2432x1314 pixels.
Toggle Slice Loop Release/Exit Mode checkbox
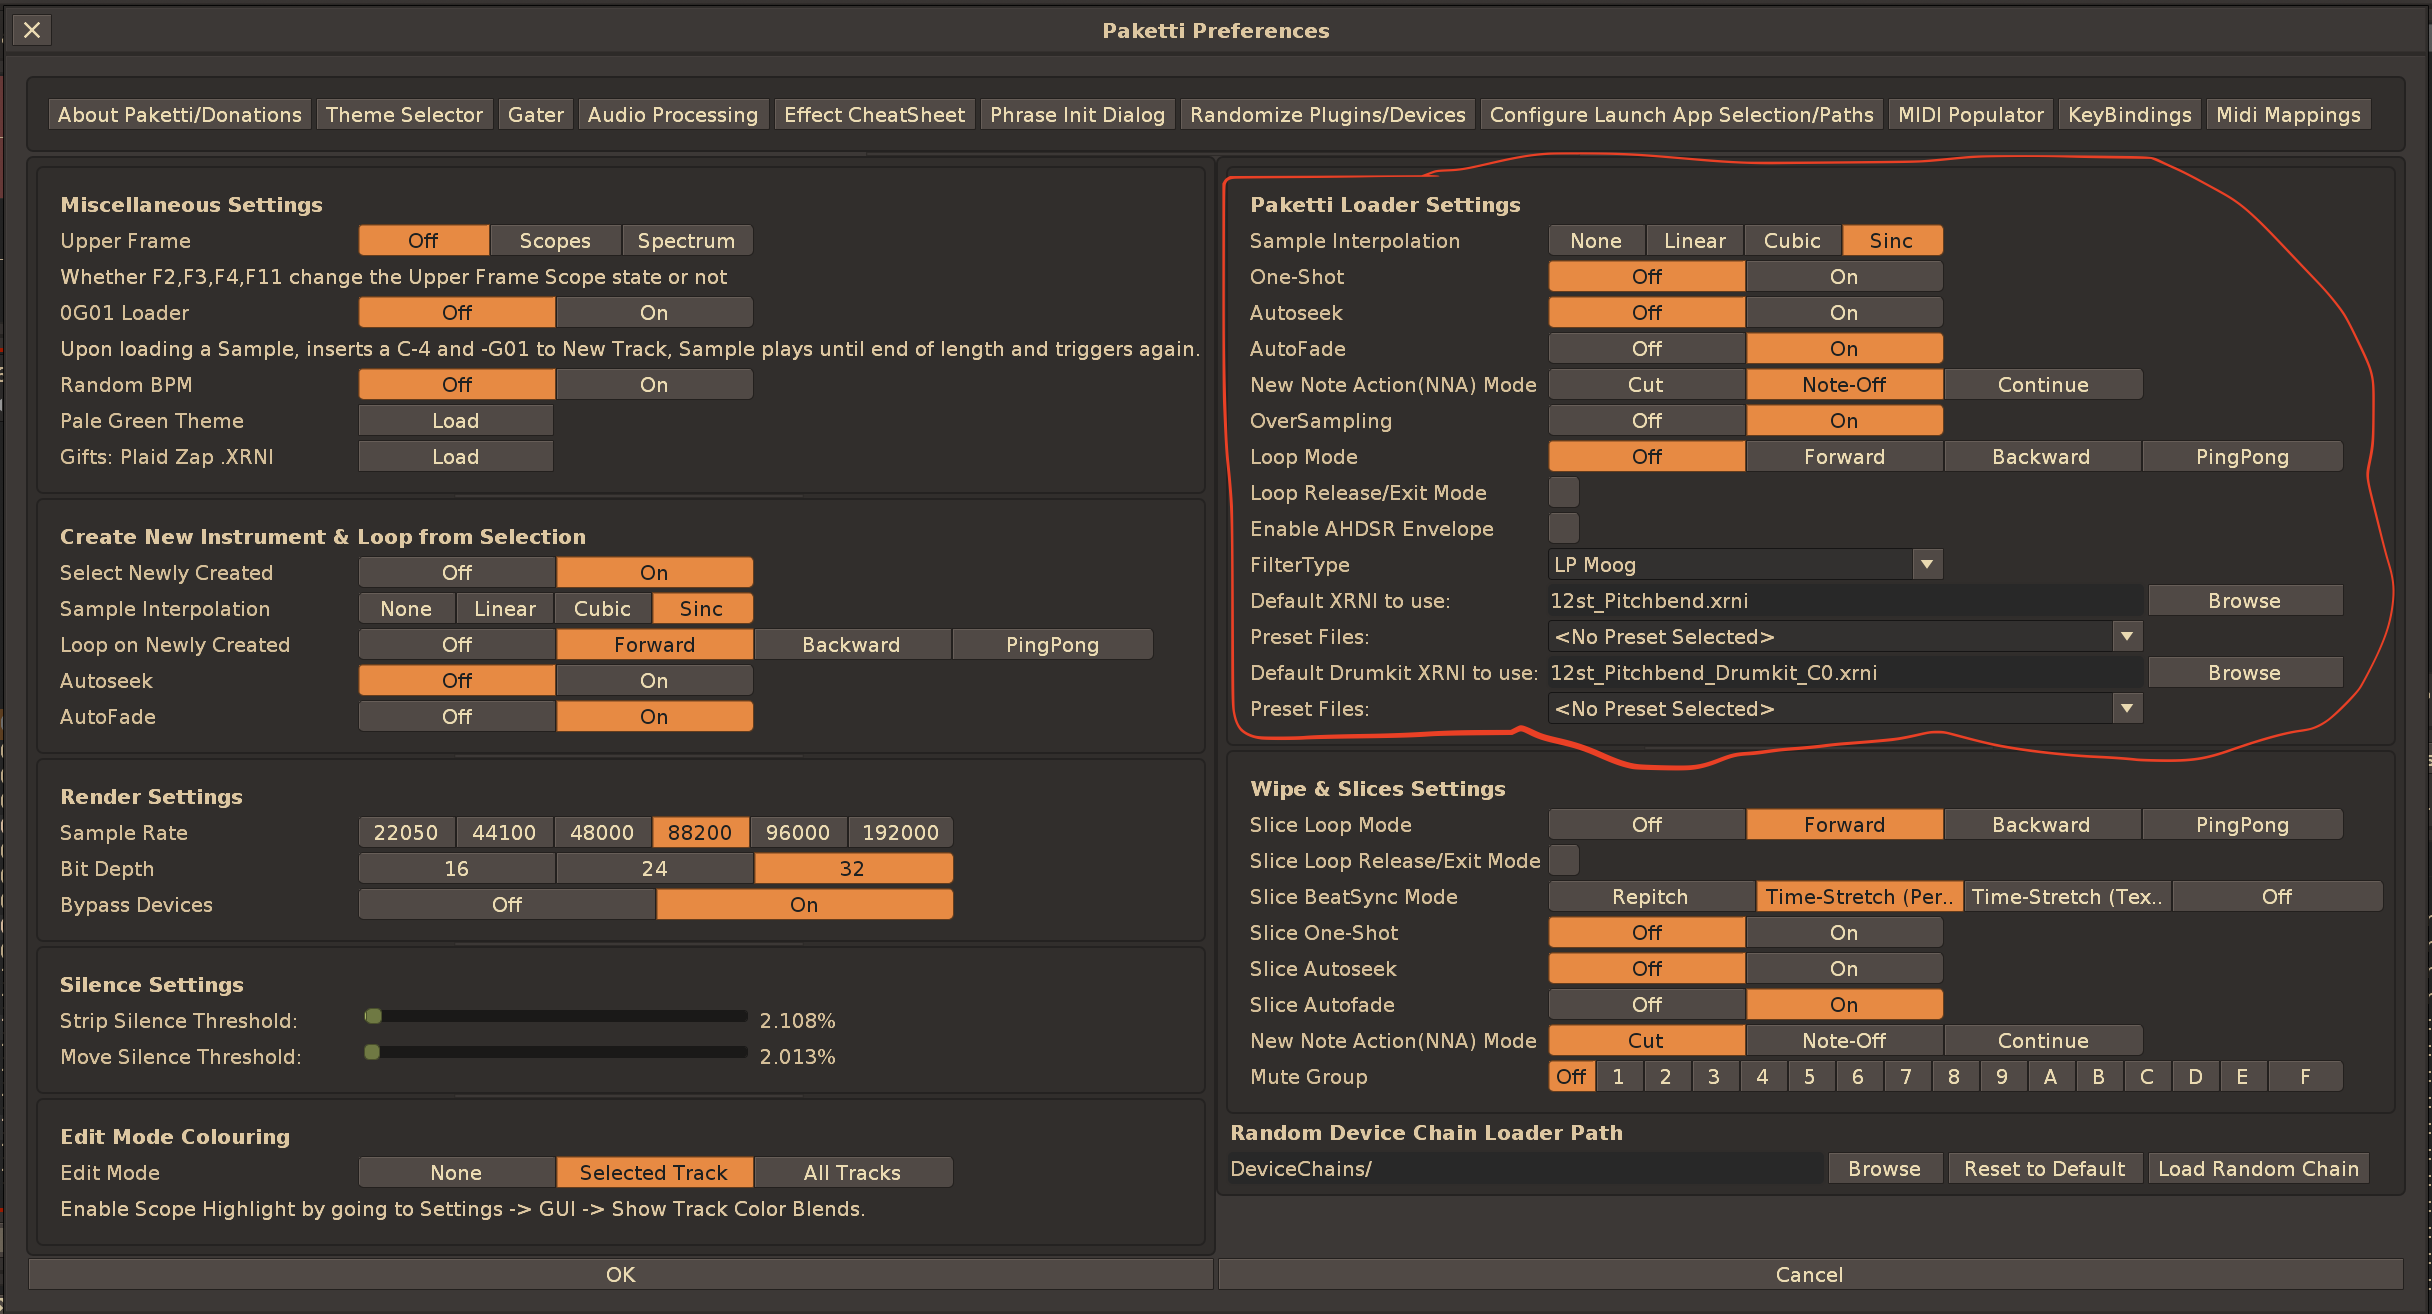(1563, 860)
